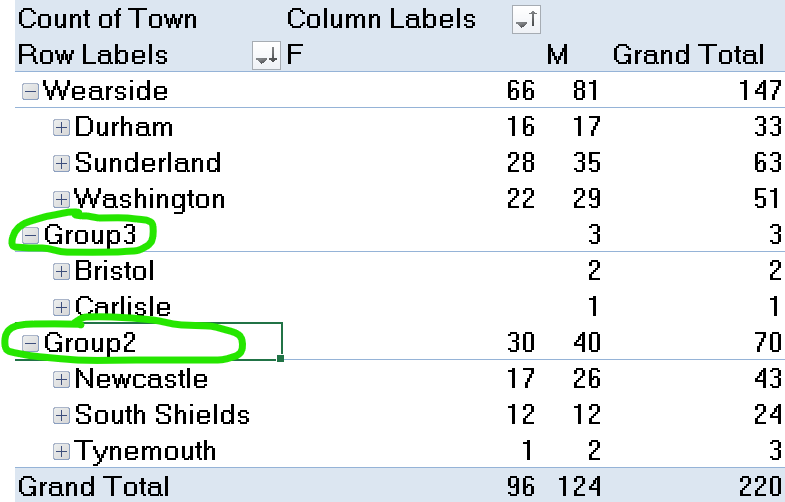Collapse the Group2 group
This screenshot has width=785, height=502.
coord(30,343)
